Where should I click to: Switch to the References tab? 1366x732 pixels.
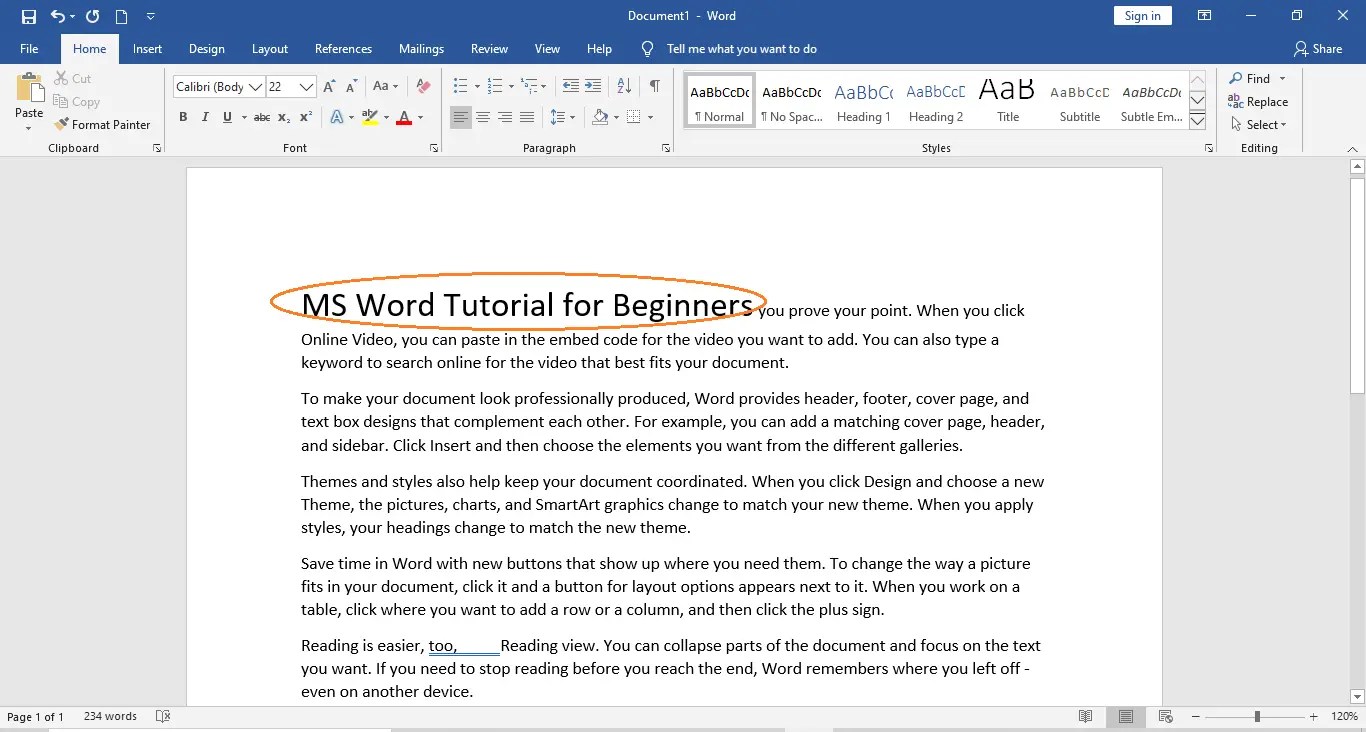pyautogui.click(x=343, y=49)
